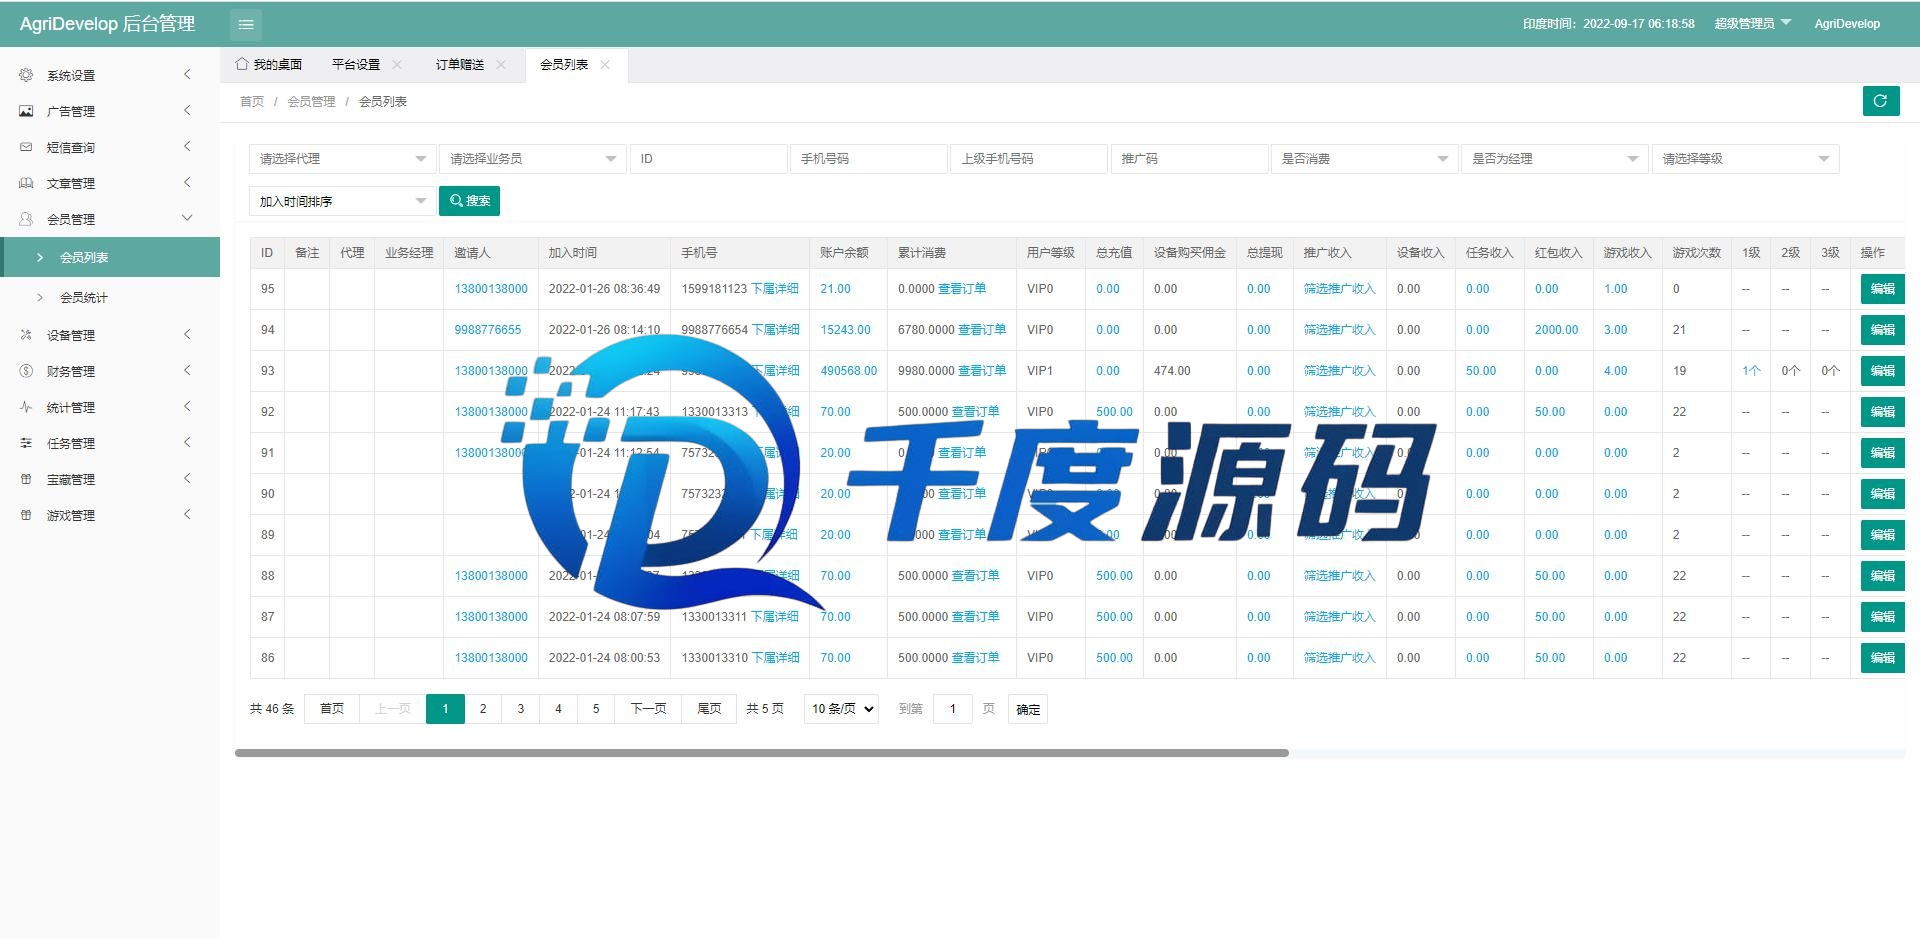This screenshot has height=938, width=1920.
Task: Click the 会员管理 user icon
Action: 27,219
